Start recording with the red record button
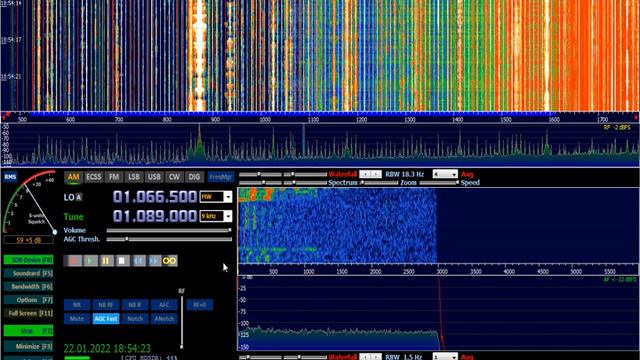 click(74, 260)
